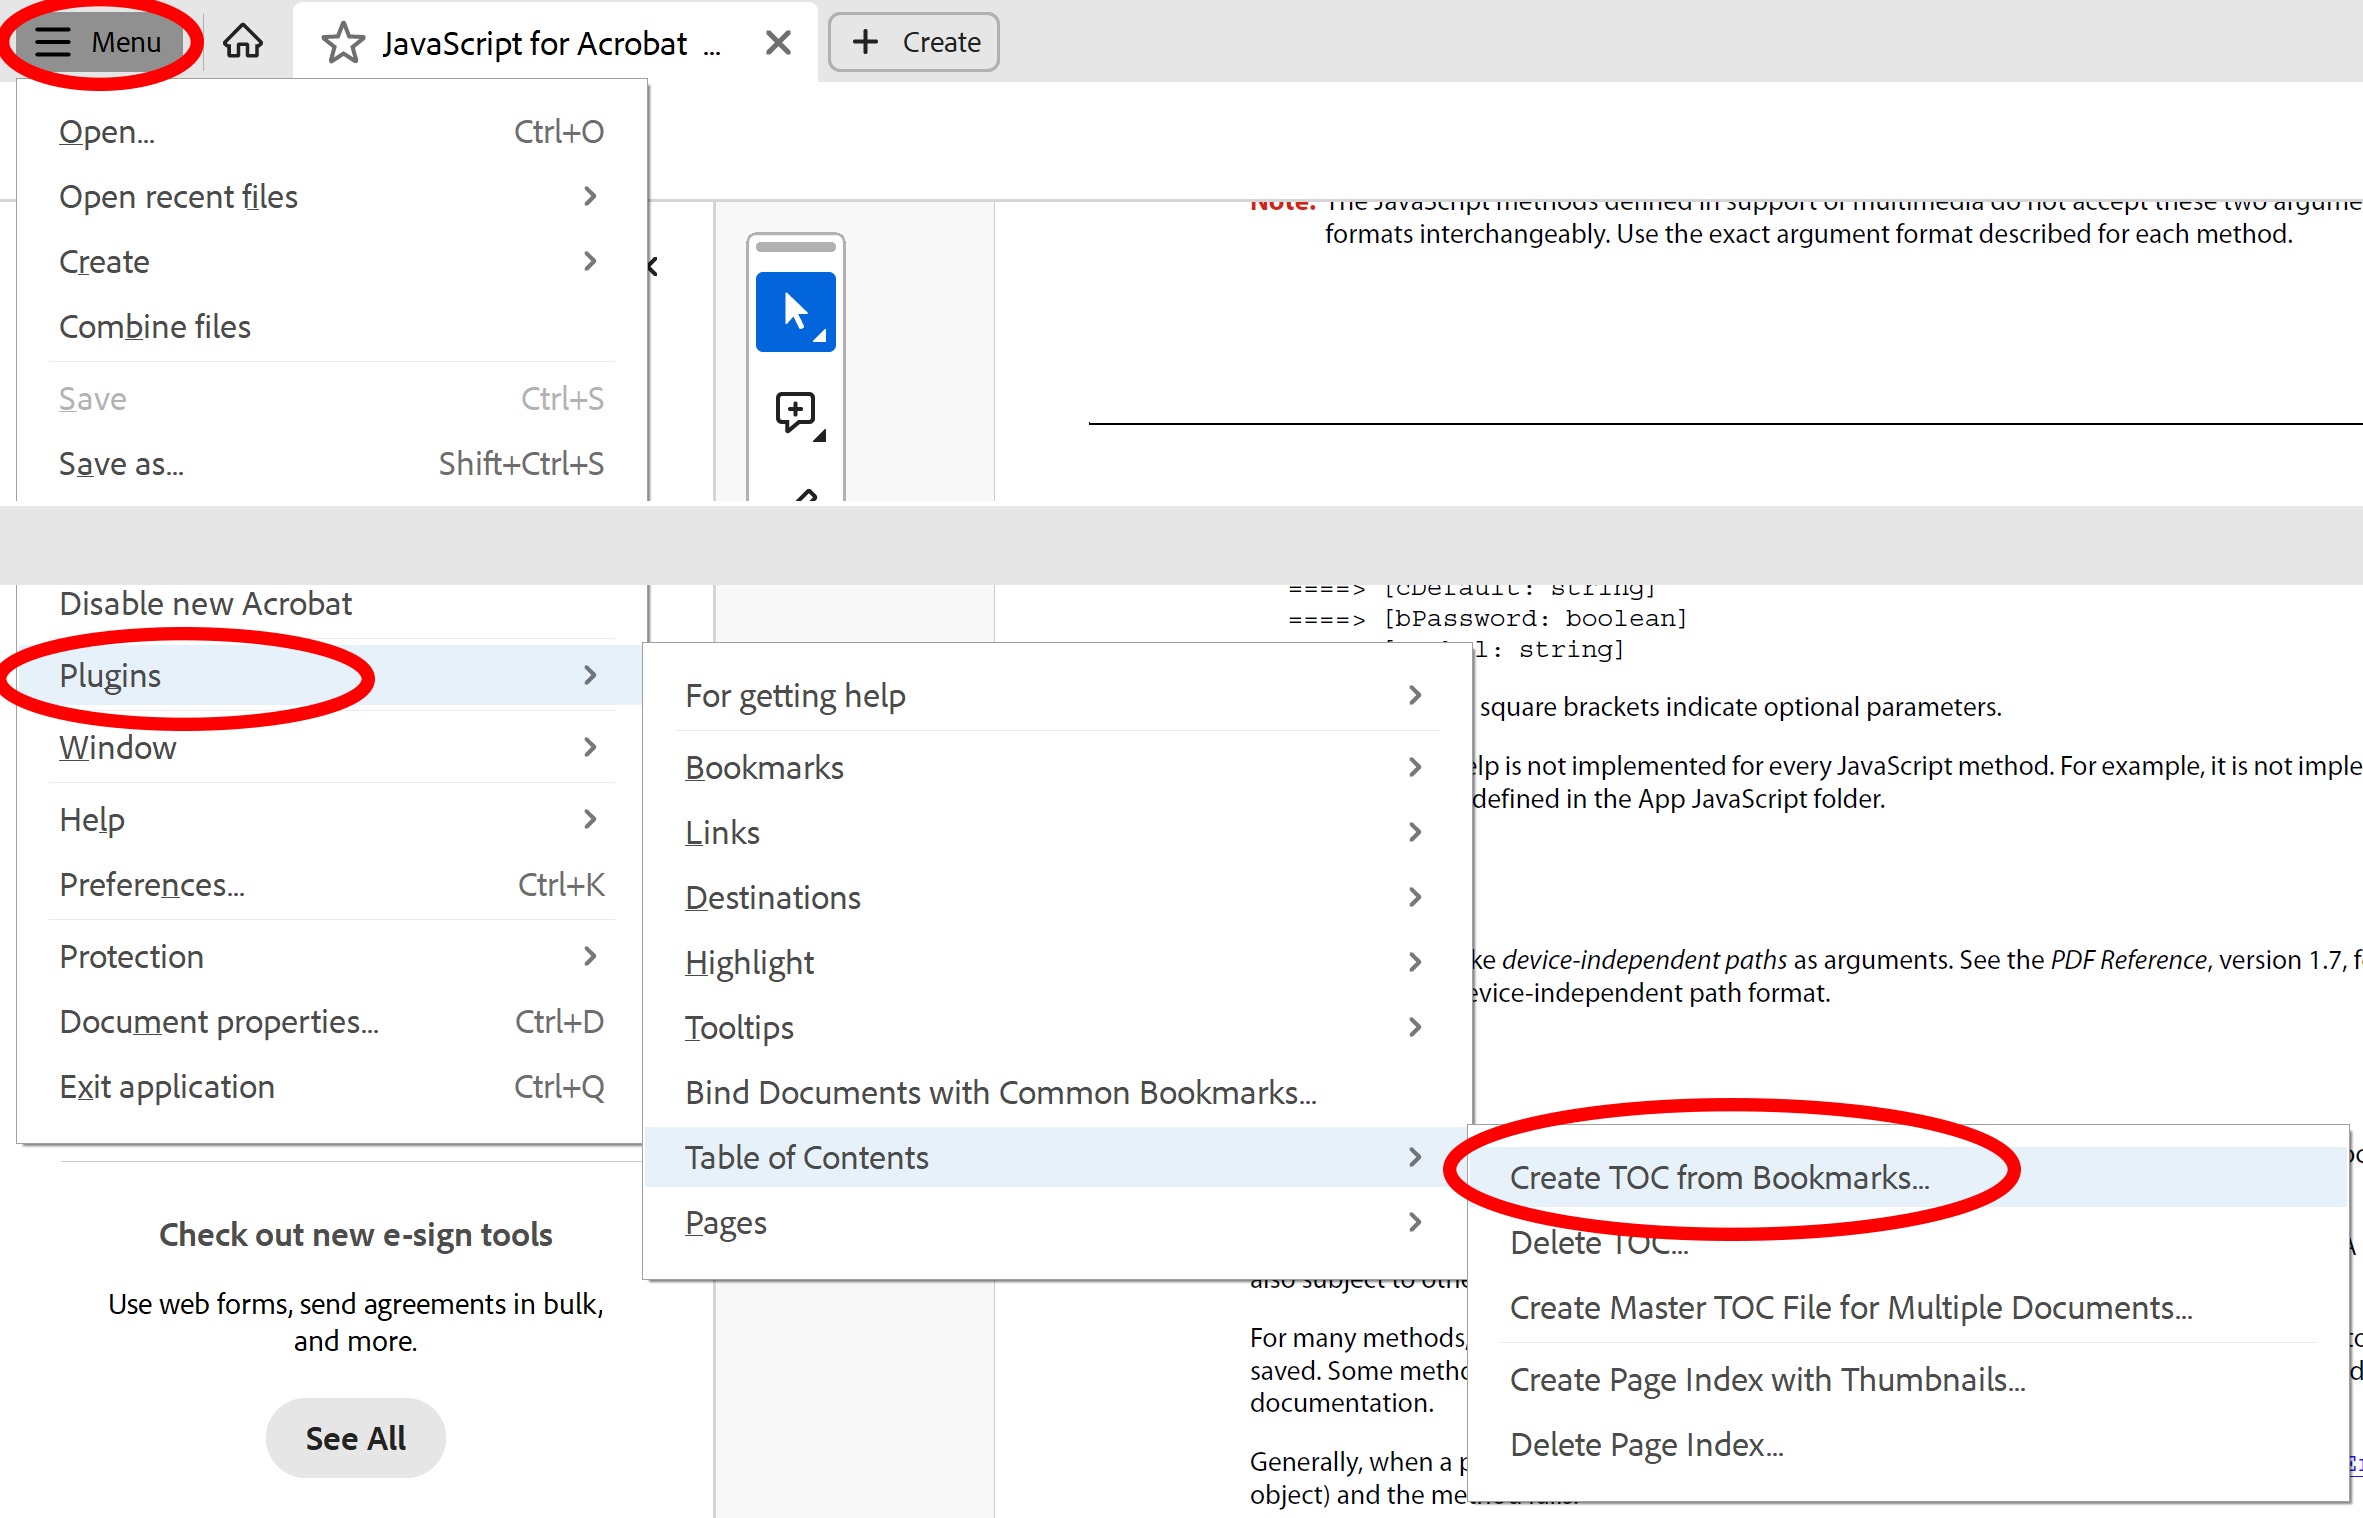This screenshot has width=2363, height=1518.
Task: Expand the Tooltips submenu
Action: pos(1057,1027)
